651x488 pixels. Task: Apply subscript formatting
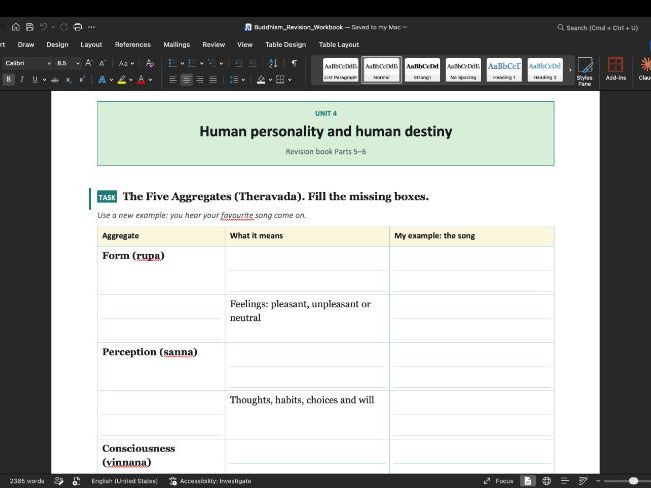point(69,80)
